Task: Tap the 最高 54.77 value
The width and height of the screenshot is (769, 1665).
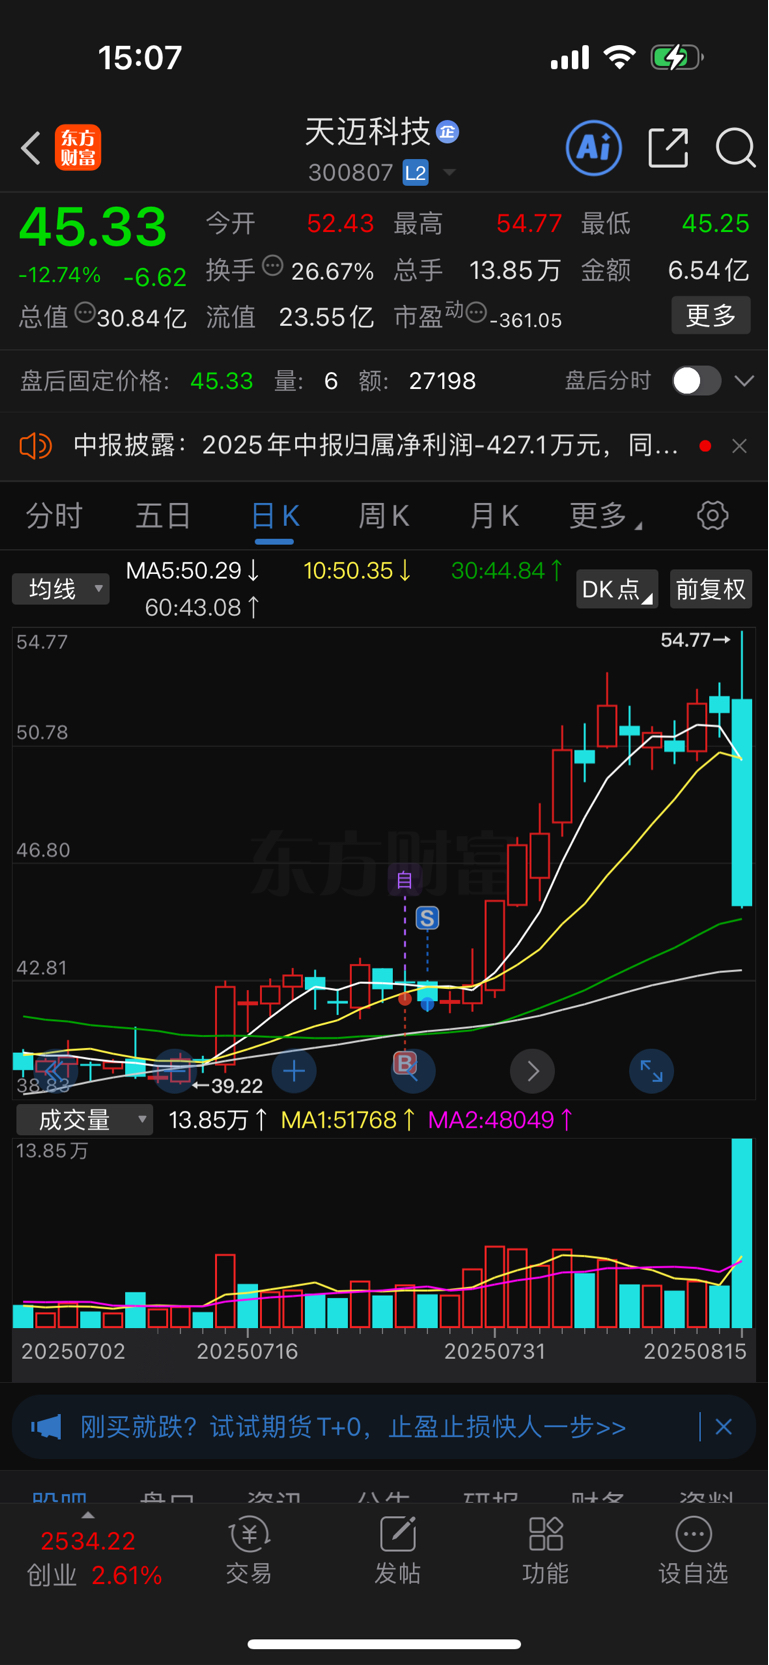Action: coord(530,223)
